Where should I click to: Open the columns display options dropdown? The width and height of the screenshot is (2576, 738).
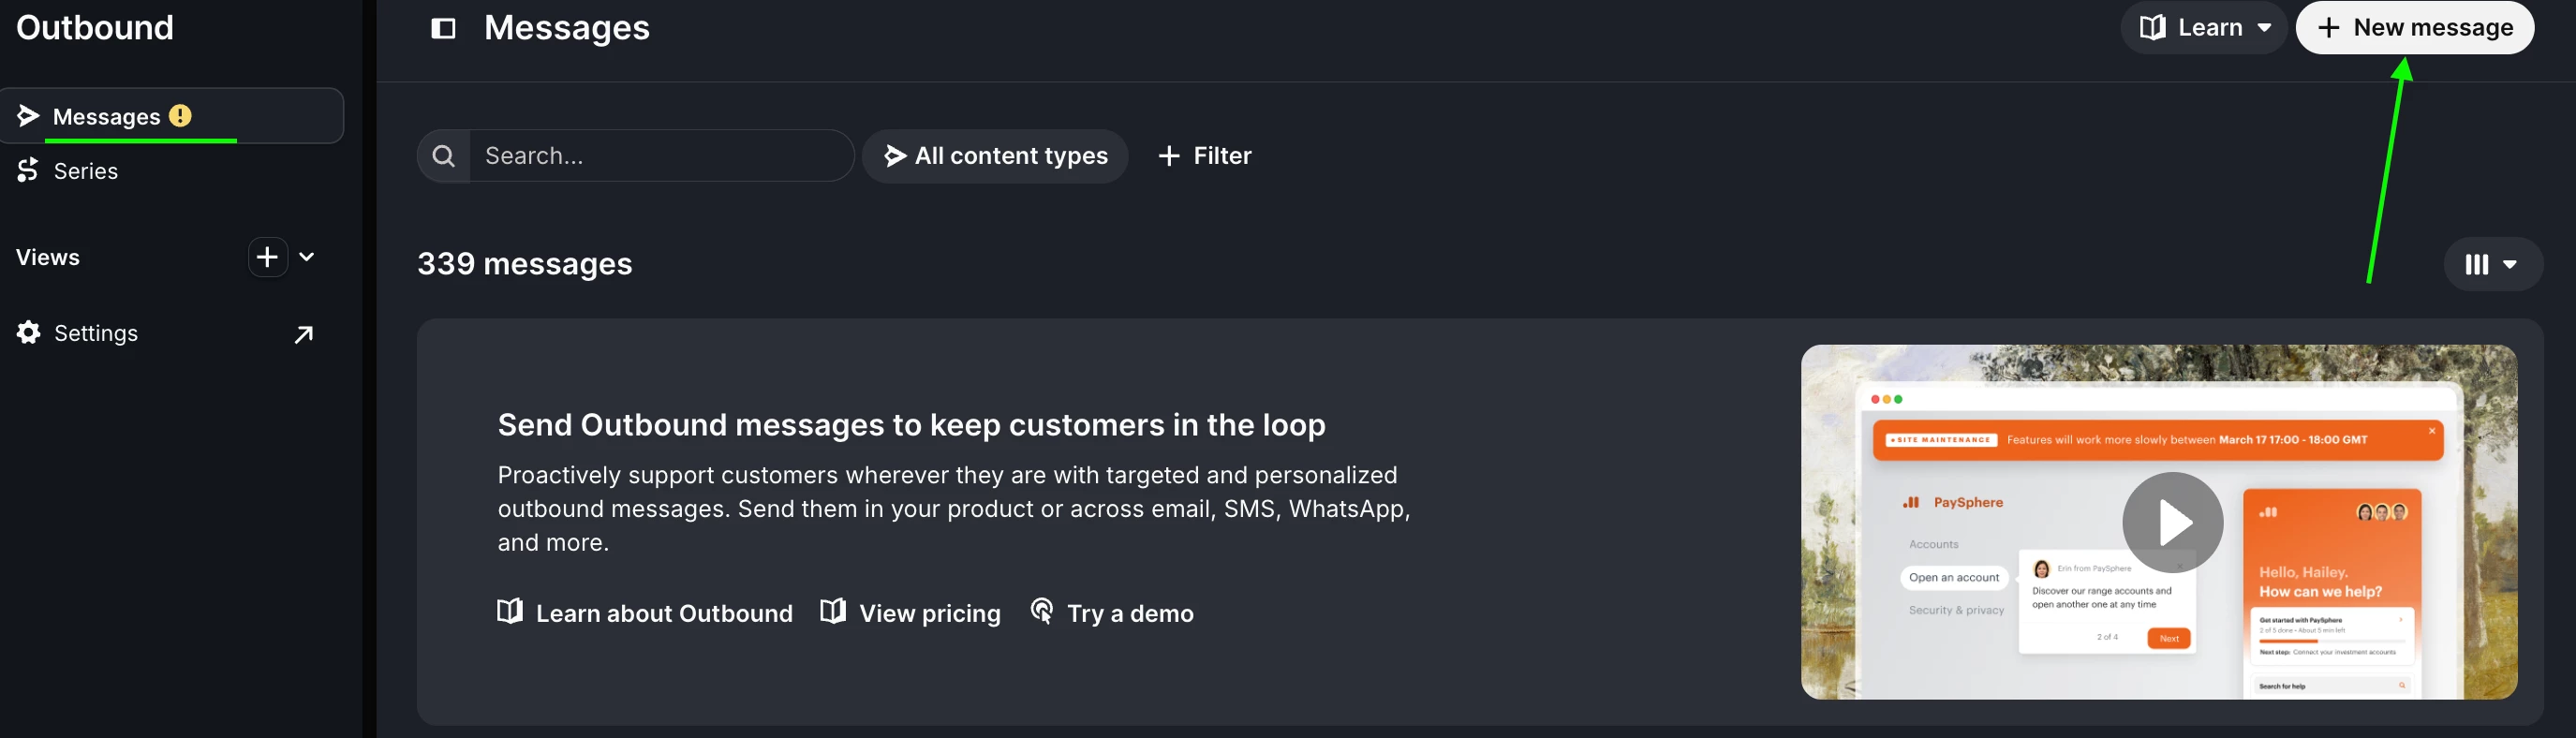pos(2492,264)
